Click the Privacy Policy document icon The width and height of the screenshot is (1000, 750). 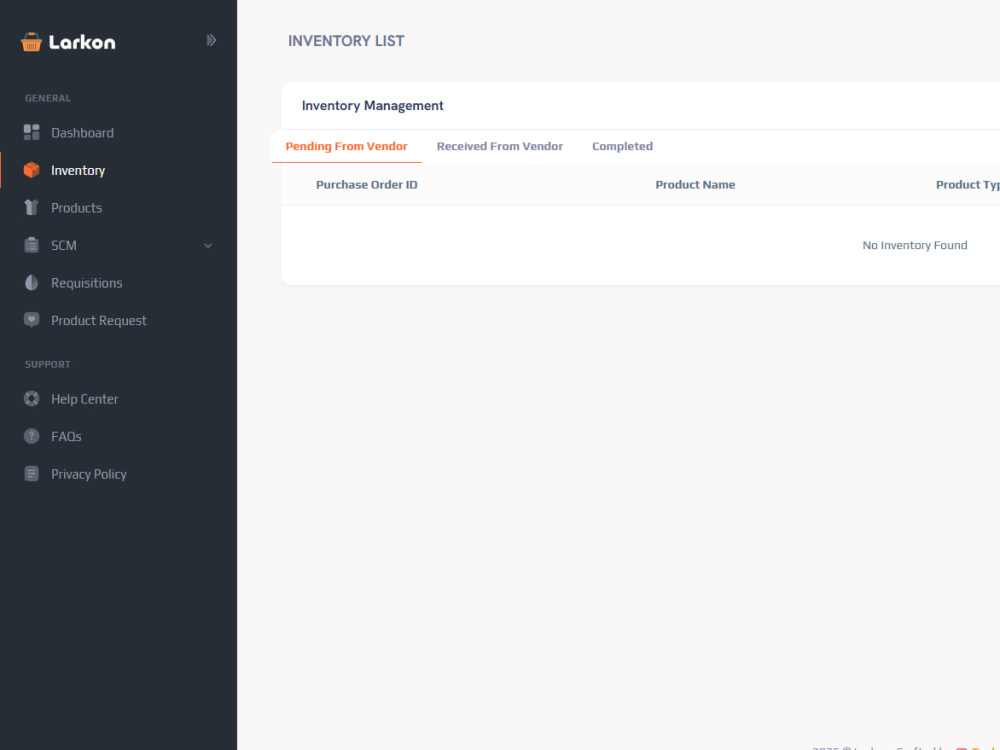(x=31, y=474)
